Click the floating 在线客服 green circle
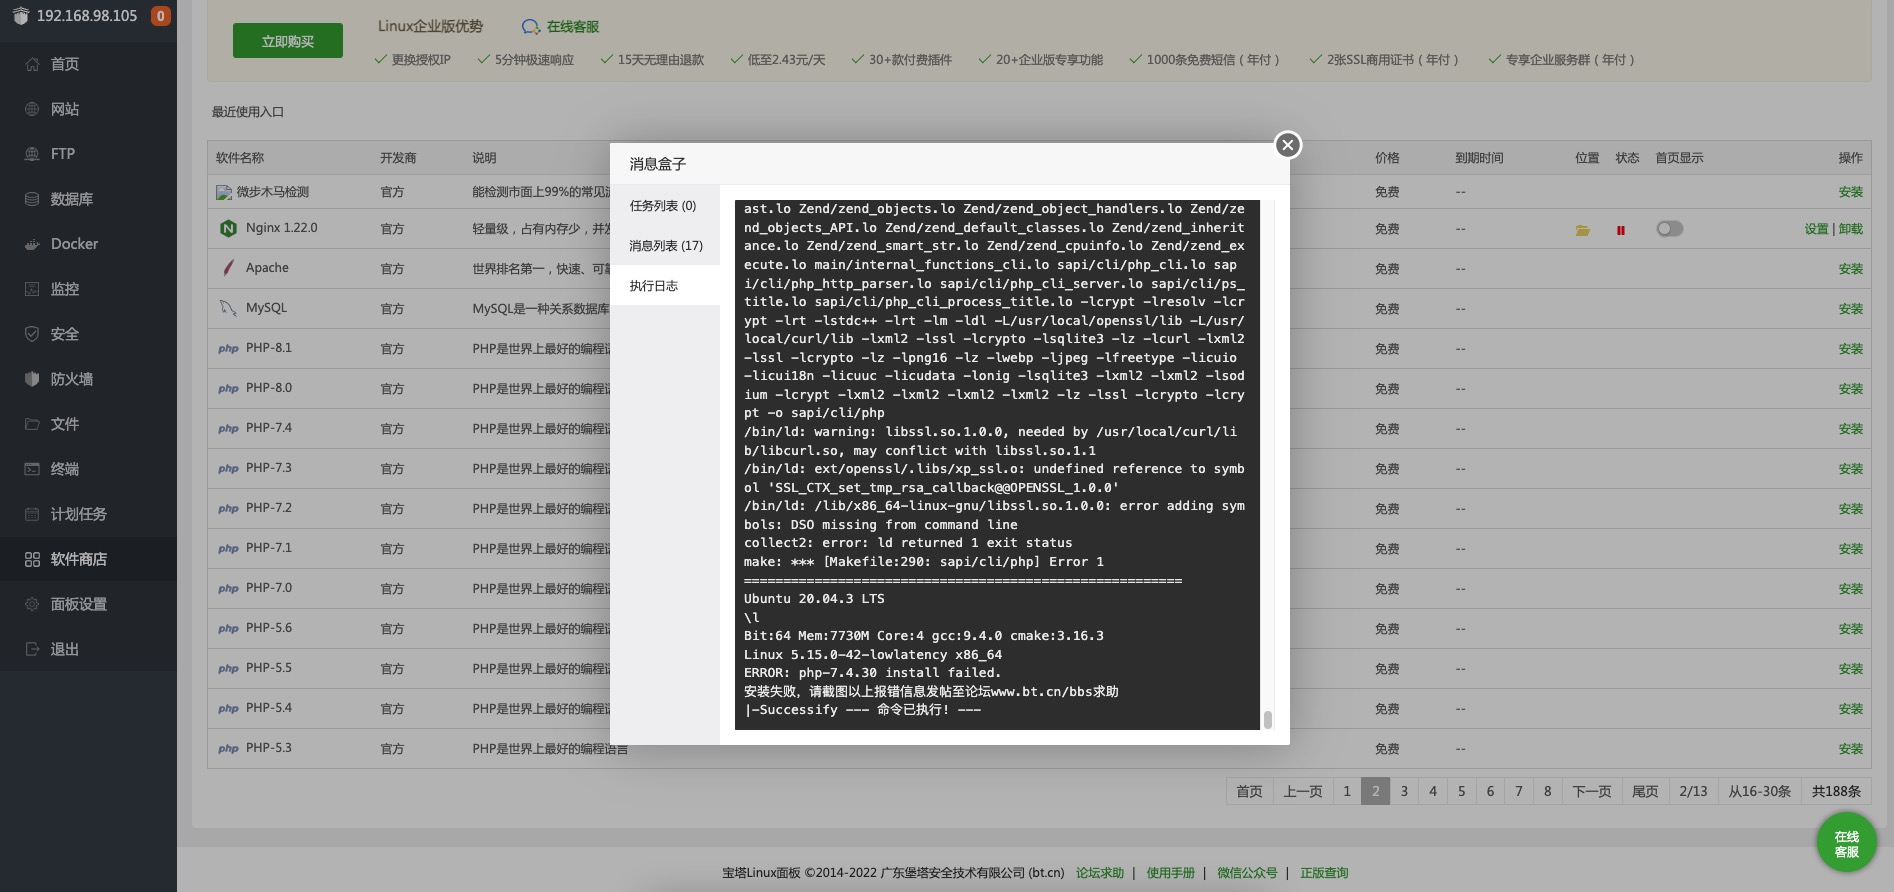This screenshot has height=892, width=1894. (1846, 843)
